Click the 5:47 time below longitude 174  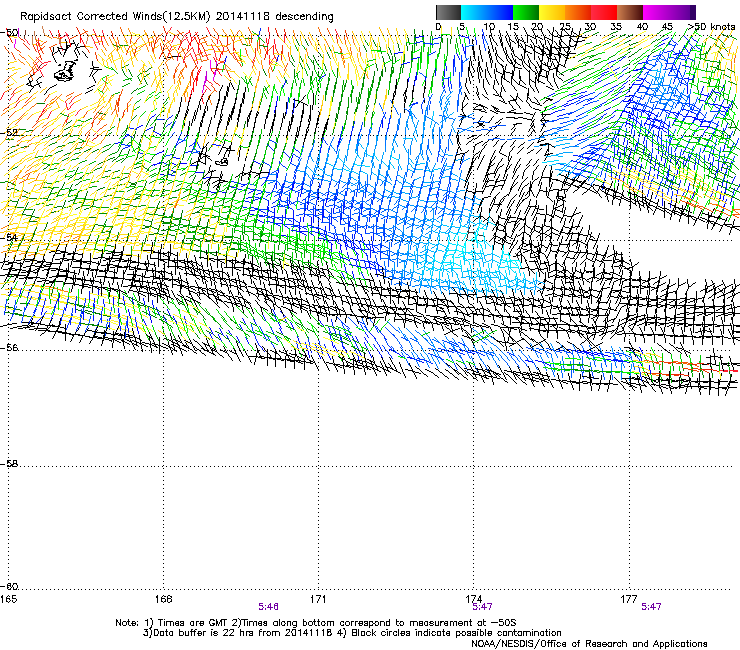pyautogui.click(x=482, y=607)
